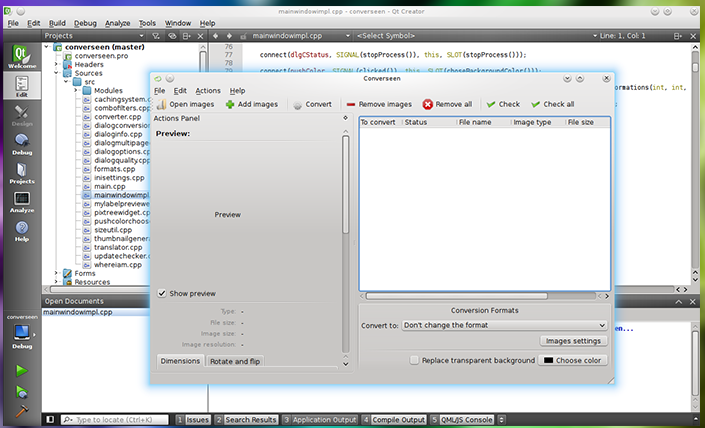Open the Application Output pane
The width and height of the screenshot is (705, 428).
pyautogui.click(x=320, y=419)
